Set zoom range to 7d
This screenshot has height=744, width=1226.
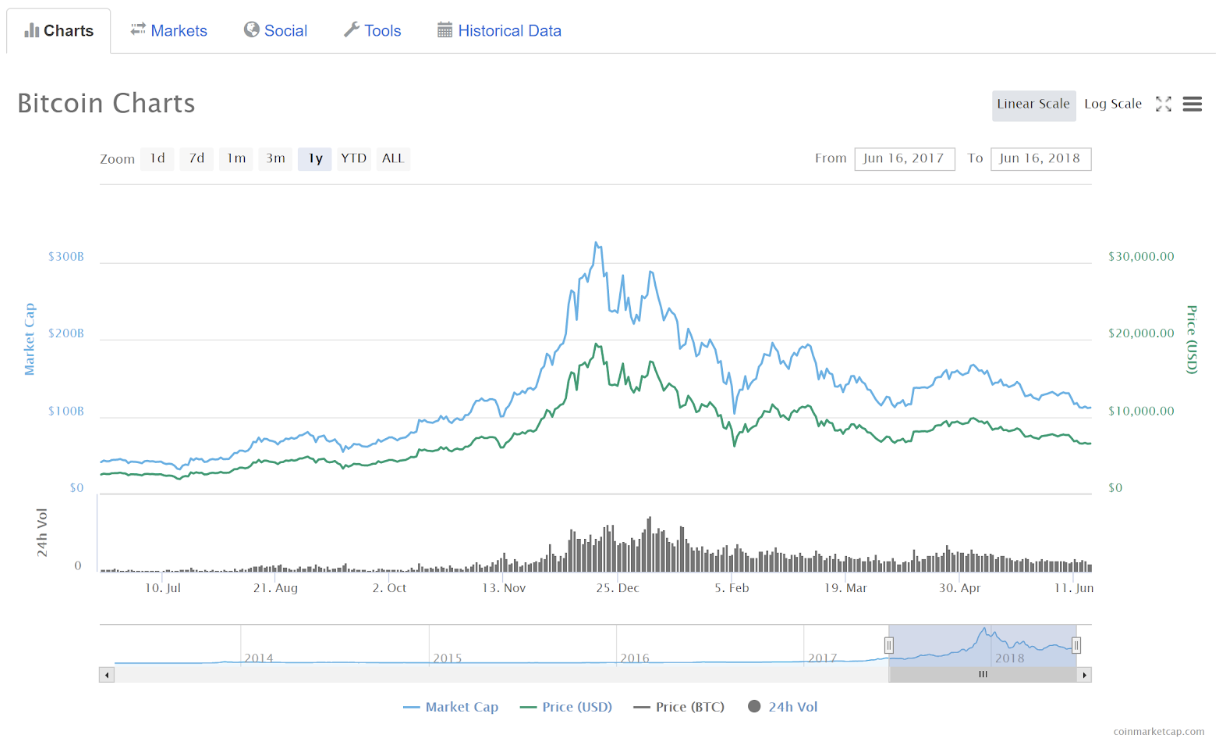(x=197, y=158)
